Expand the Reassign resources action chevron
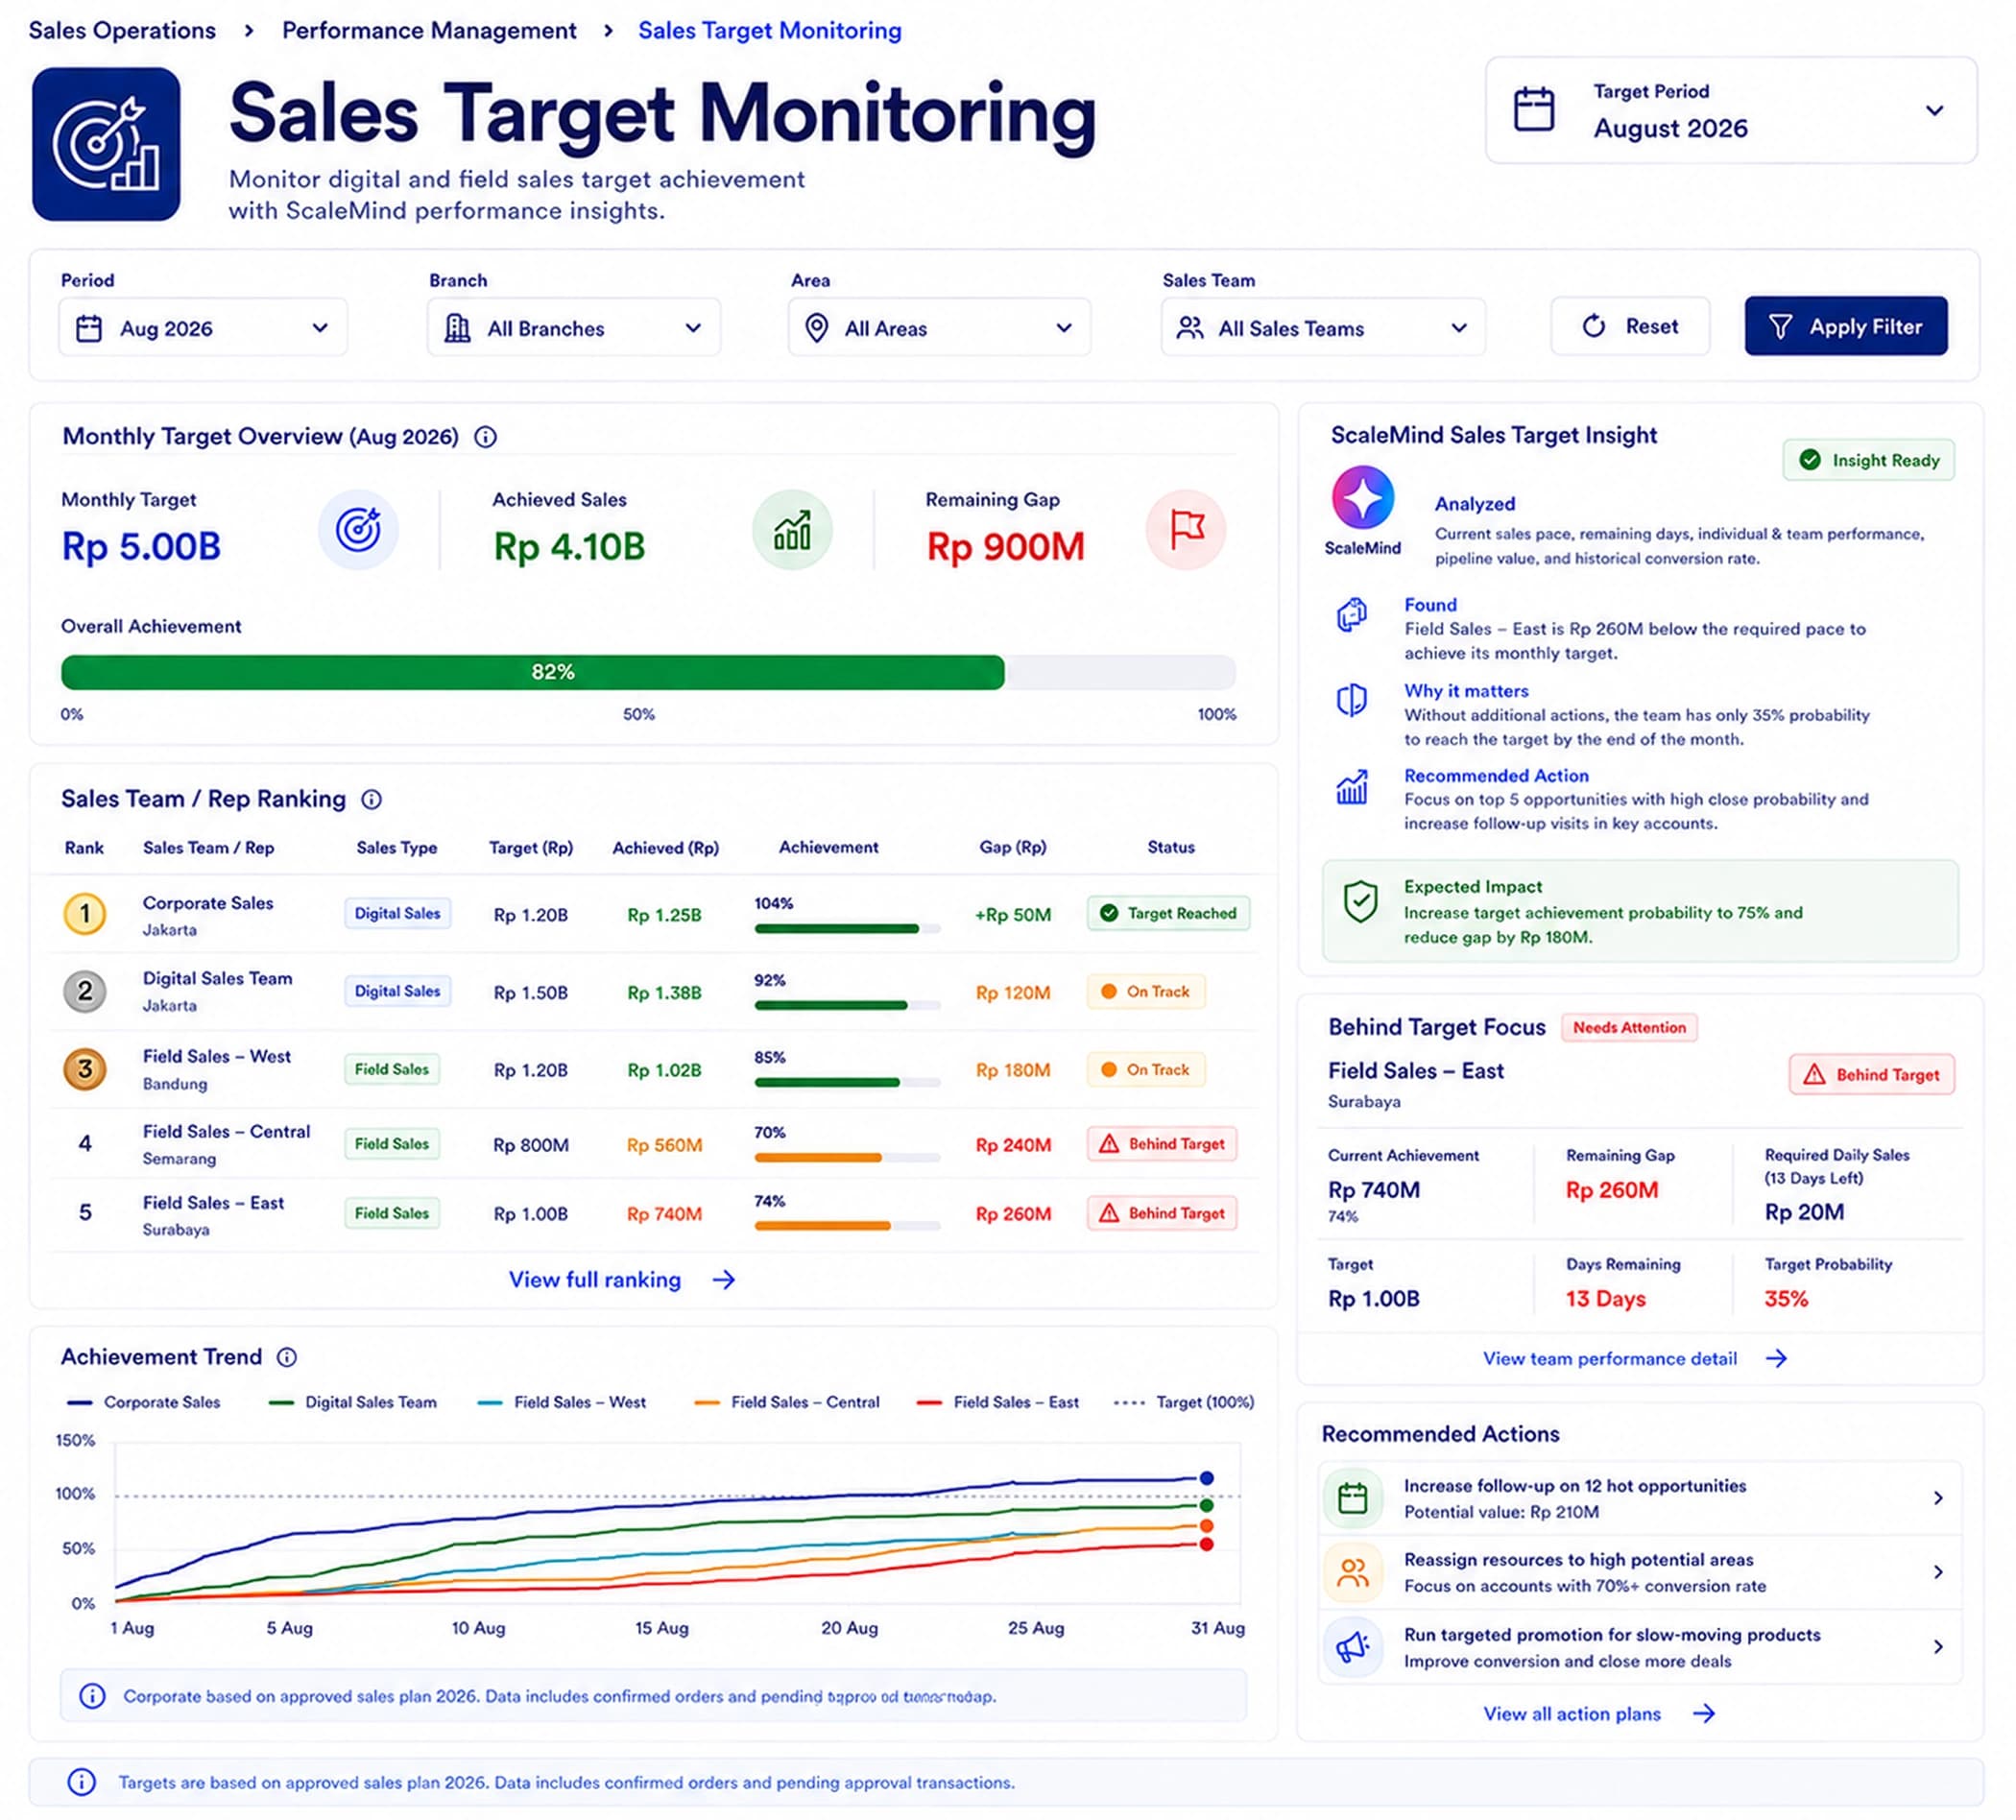 (x=1938, y=1573)
